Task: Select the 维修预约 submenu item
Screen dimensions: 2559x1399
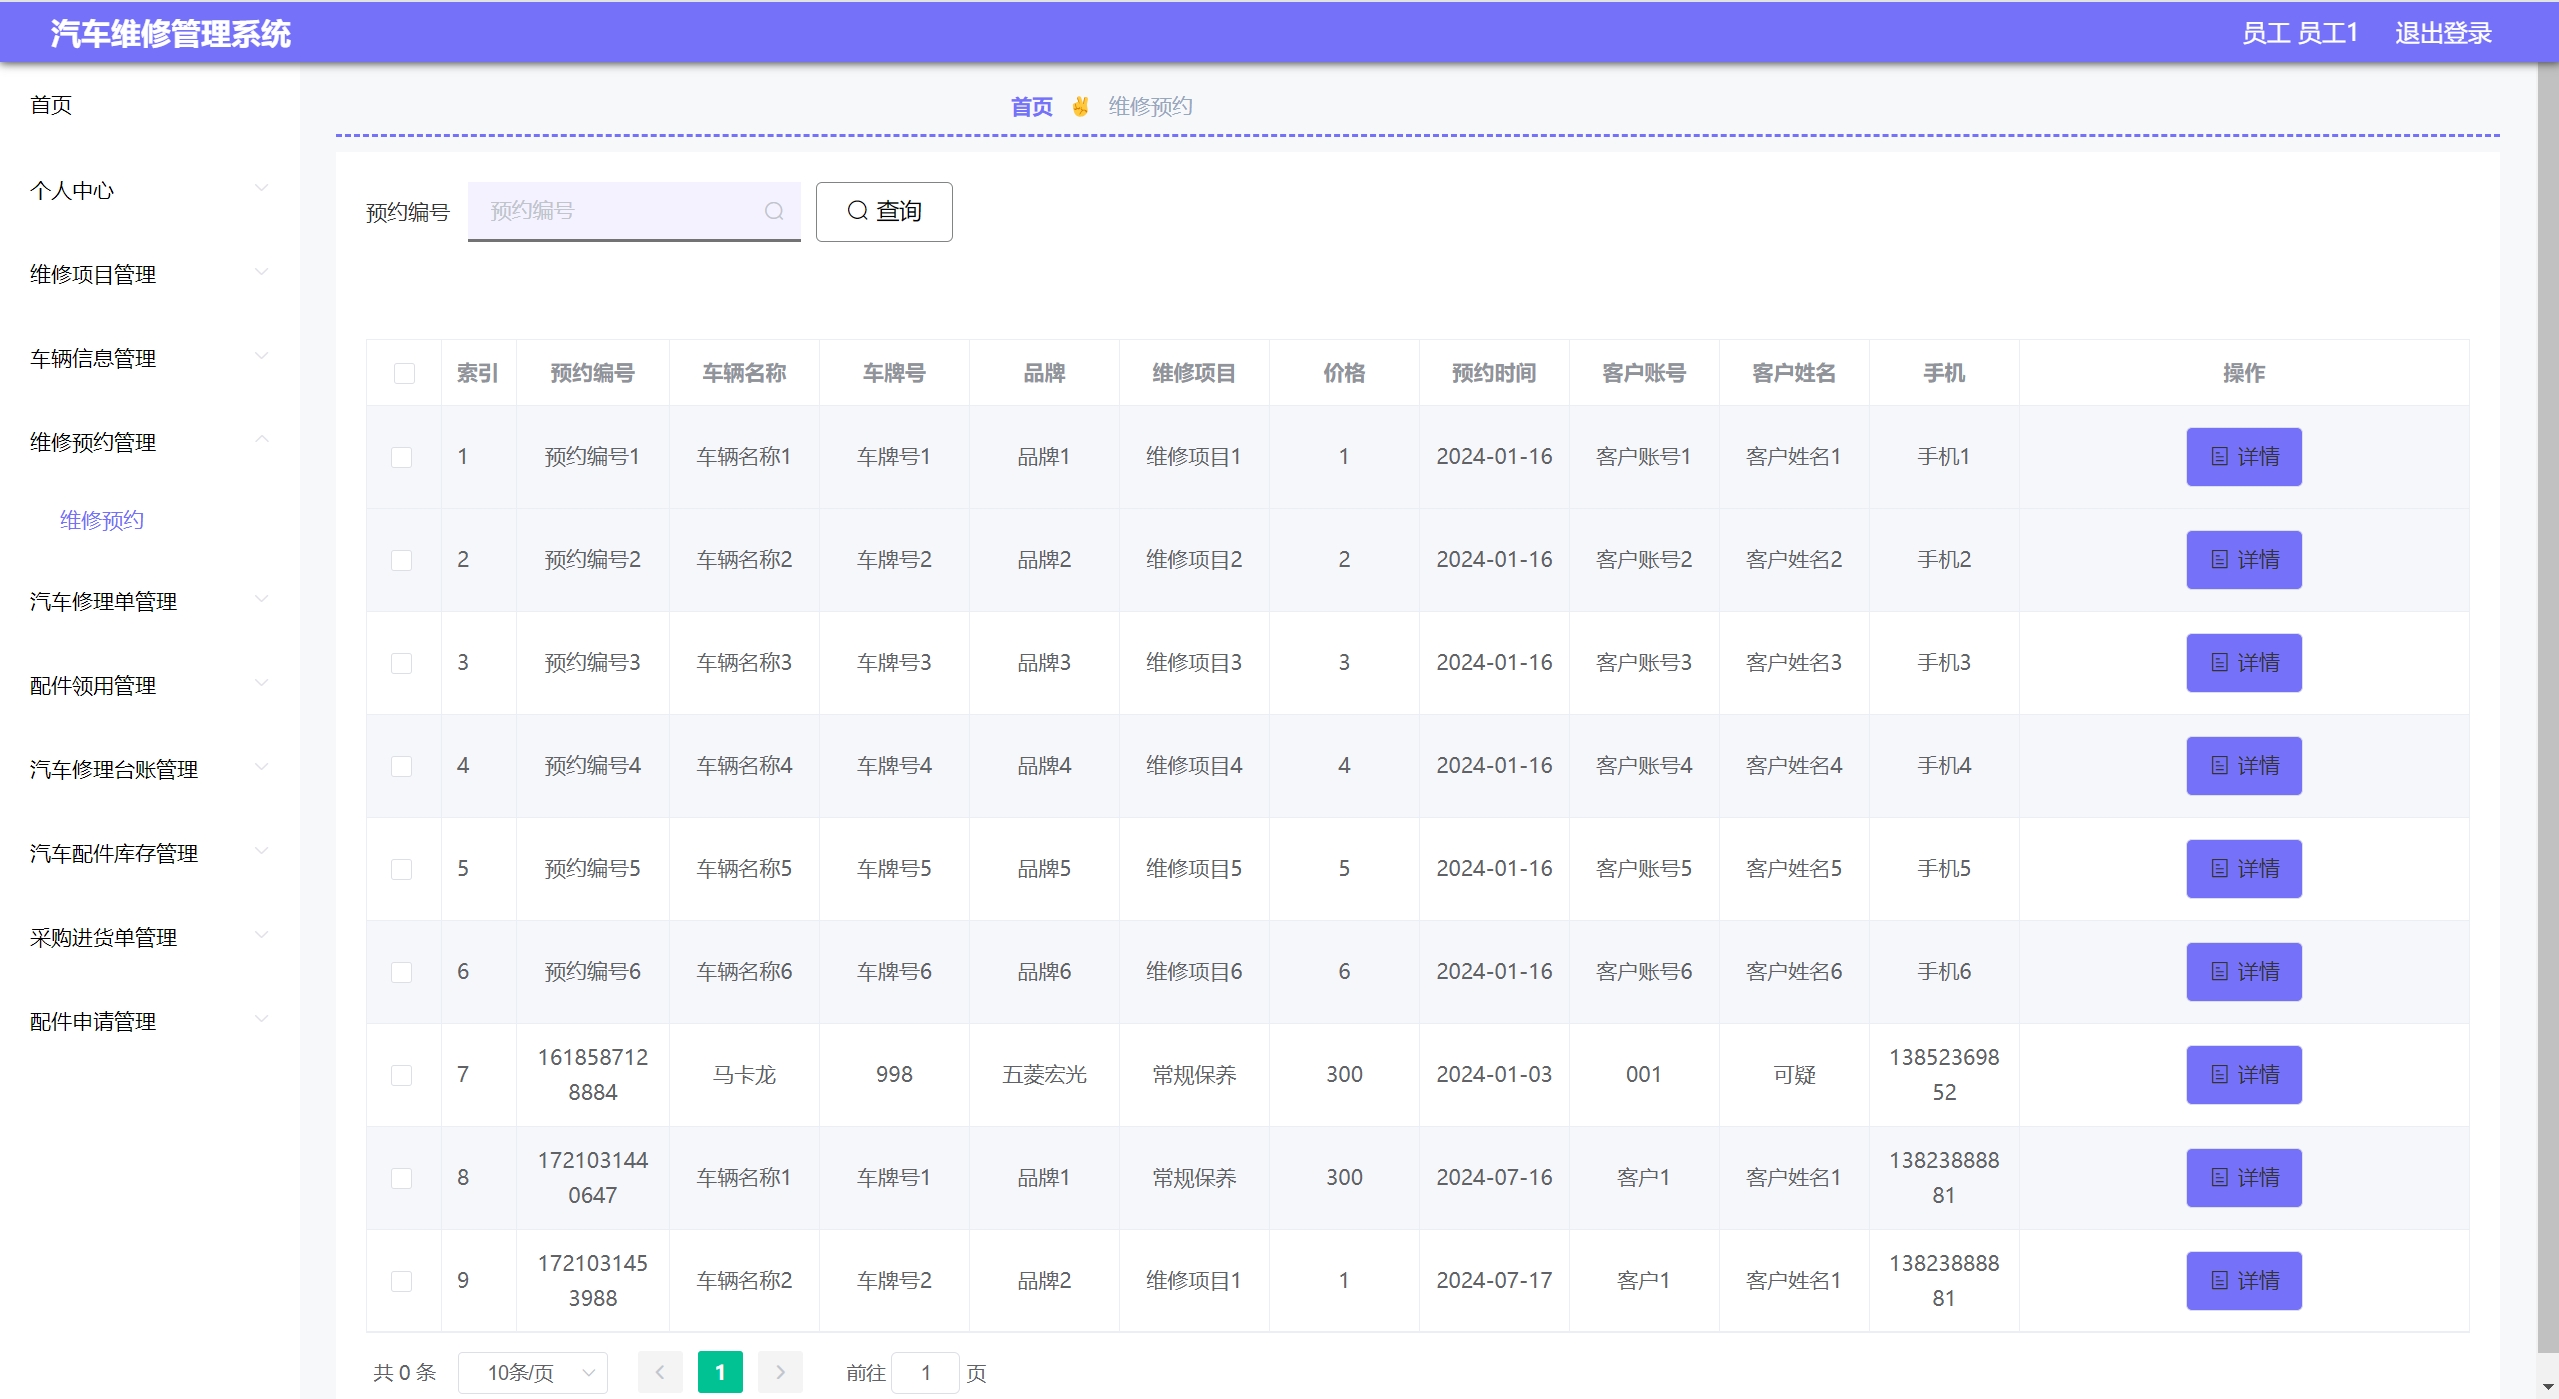Action: (102, 520)
